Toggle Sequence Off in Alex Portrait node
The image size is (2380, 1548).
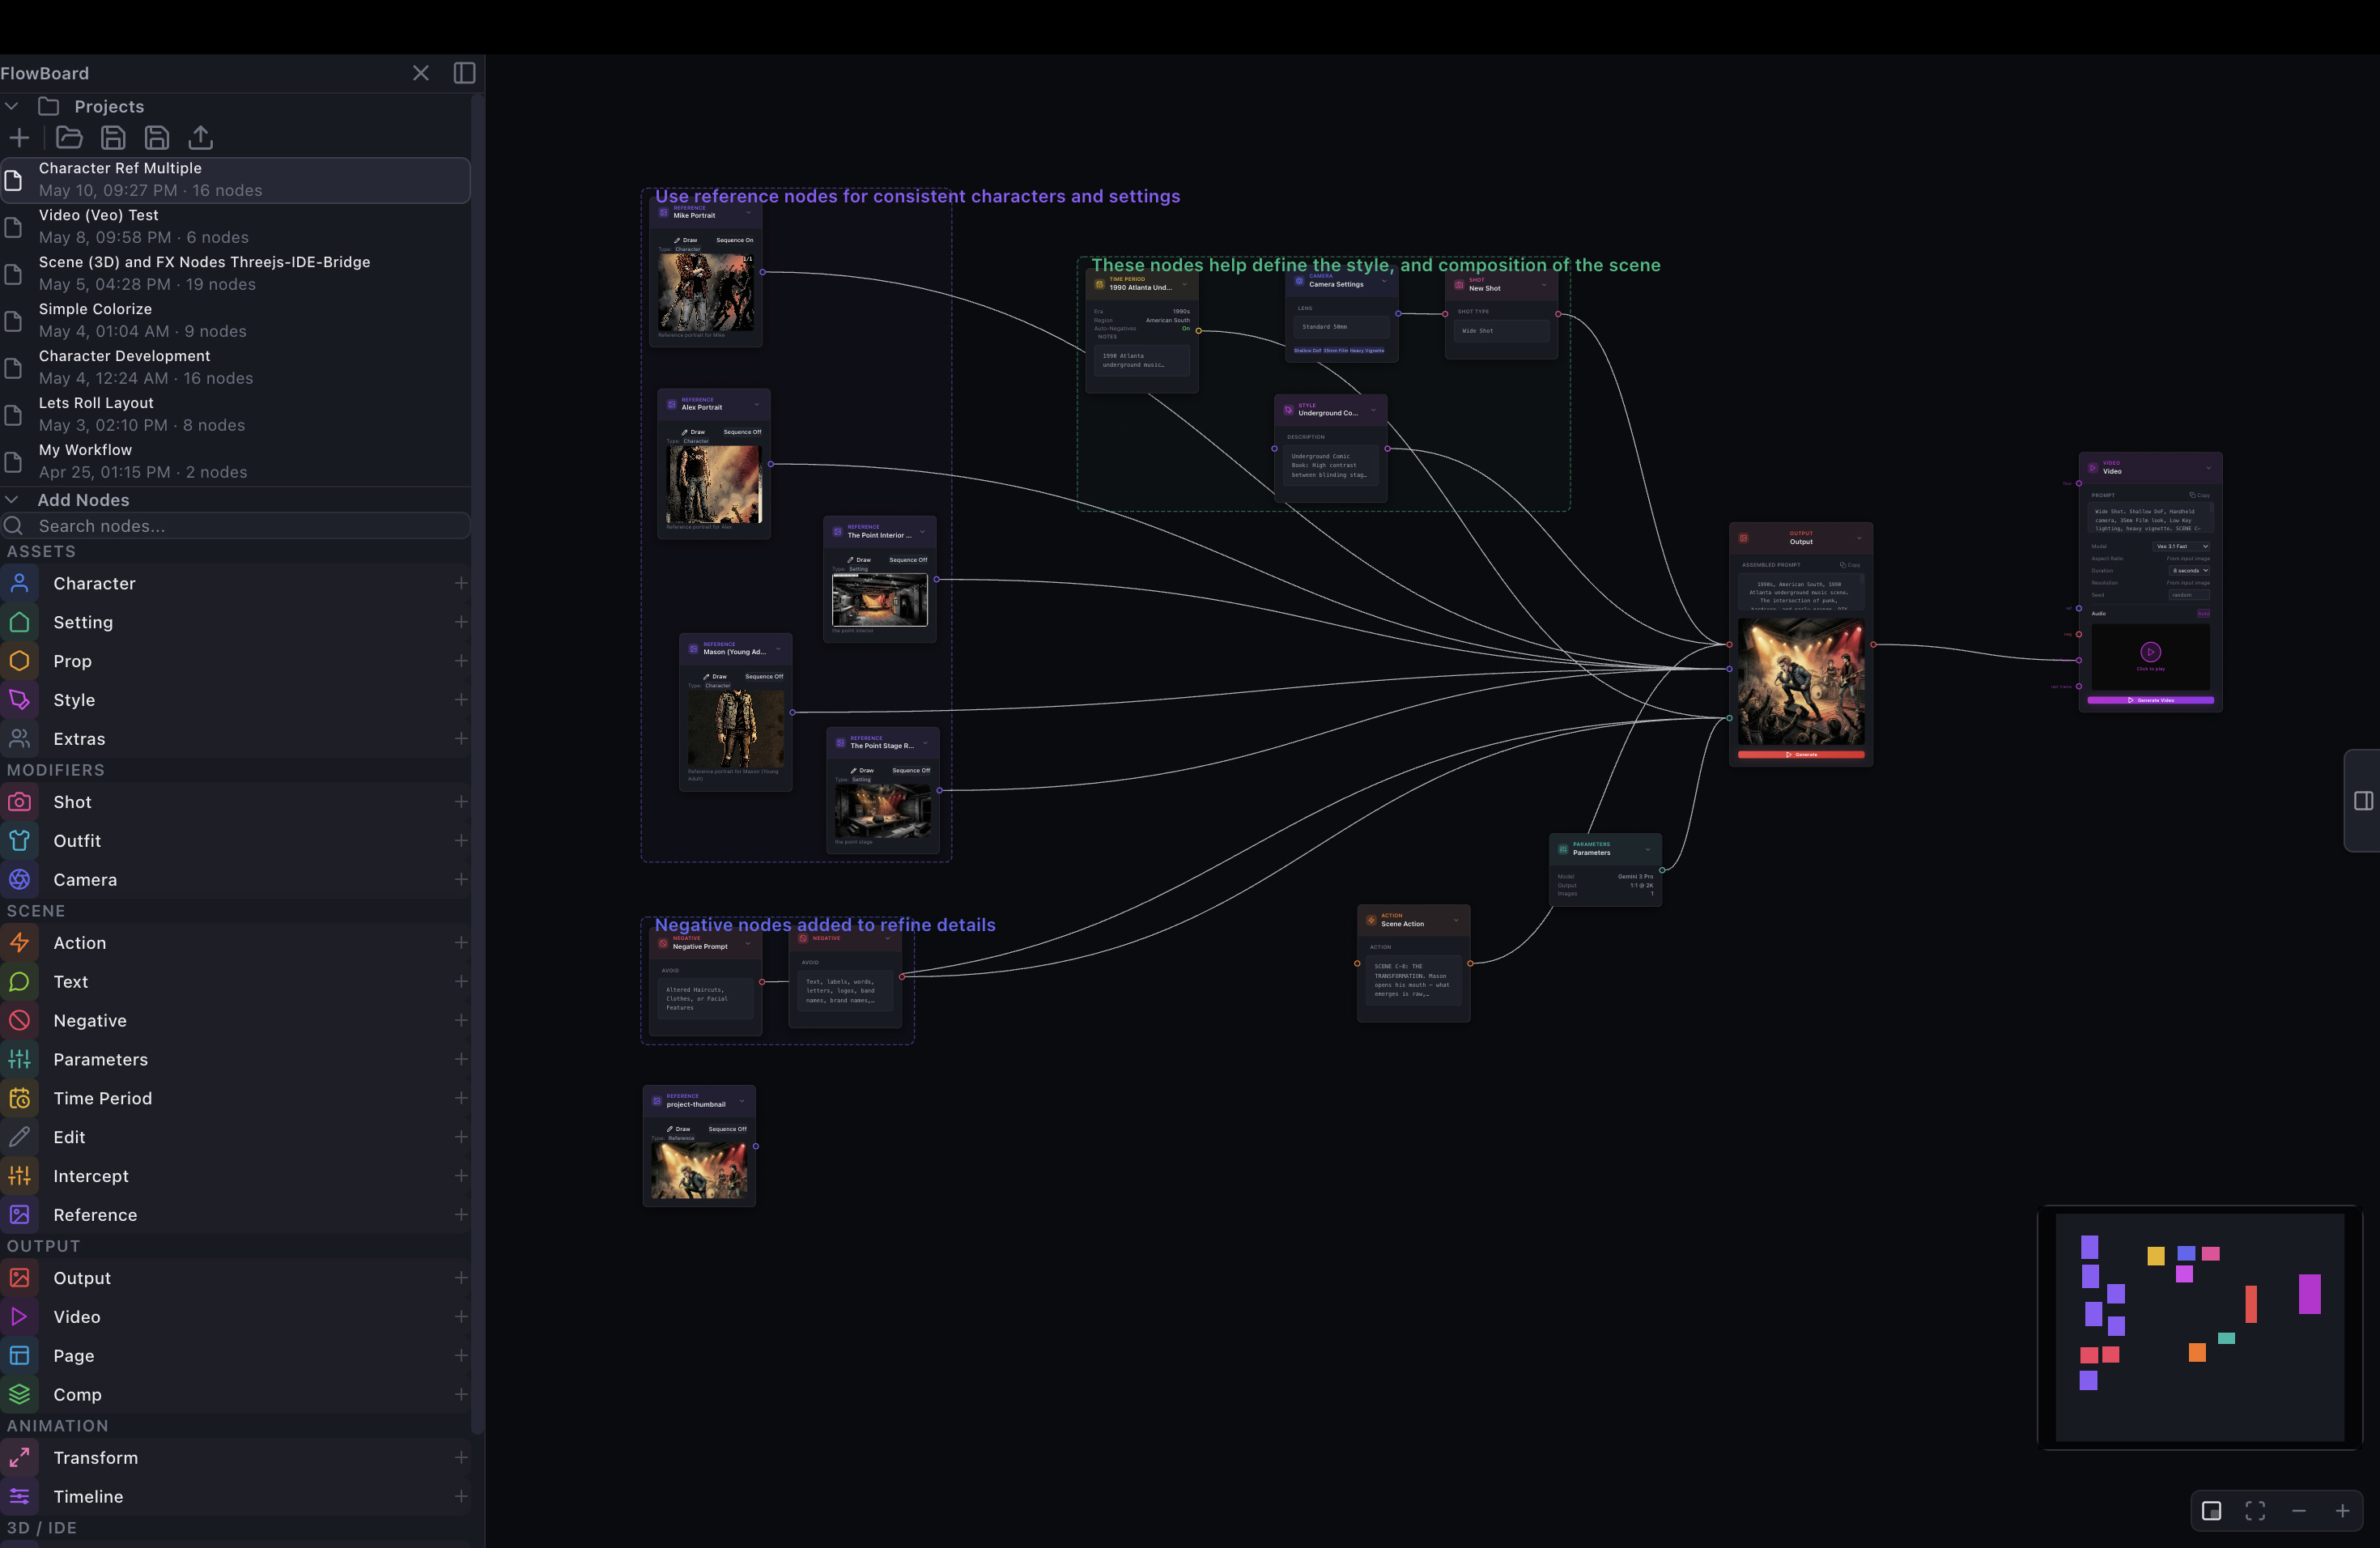click(x=742, y=432)
